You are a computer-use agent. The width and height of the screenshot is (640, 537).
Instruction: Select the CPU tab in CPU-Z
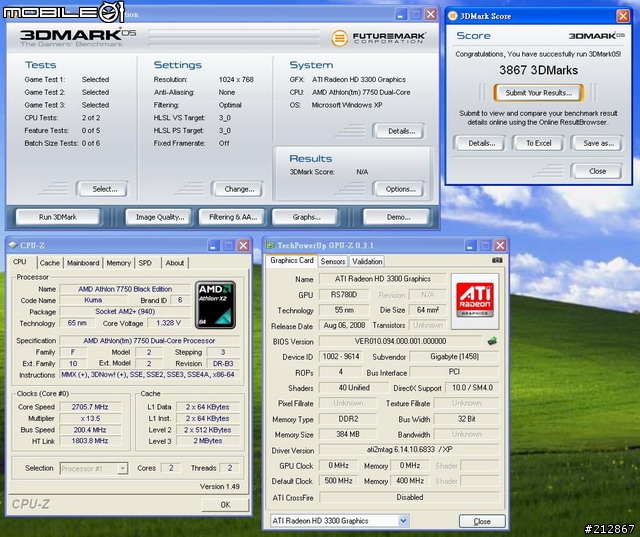point(20,262)
